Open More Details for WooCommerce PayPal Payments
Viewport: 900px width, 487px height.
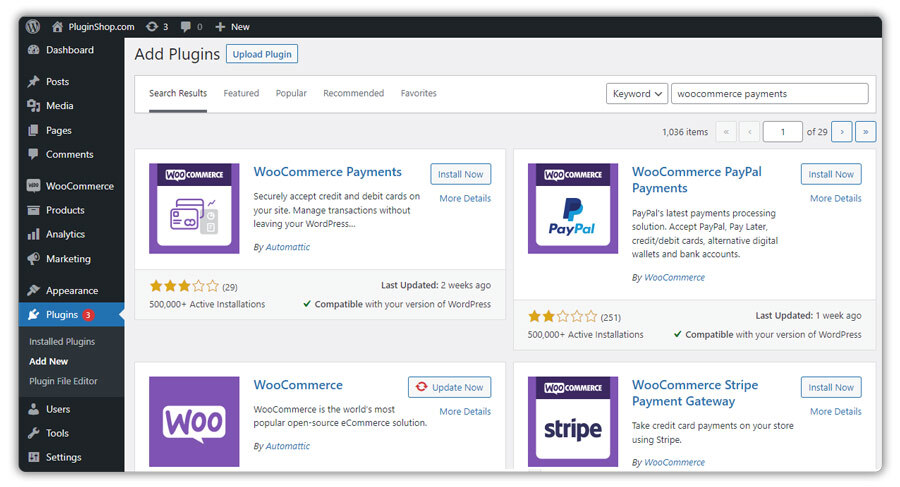click(836, 198)
